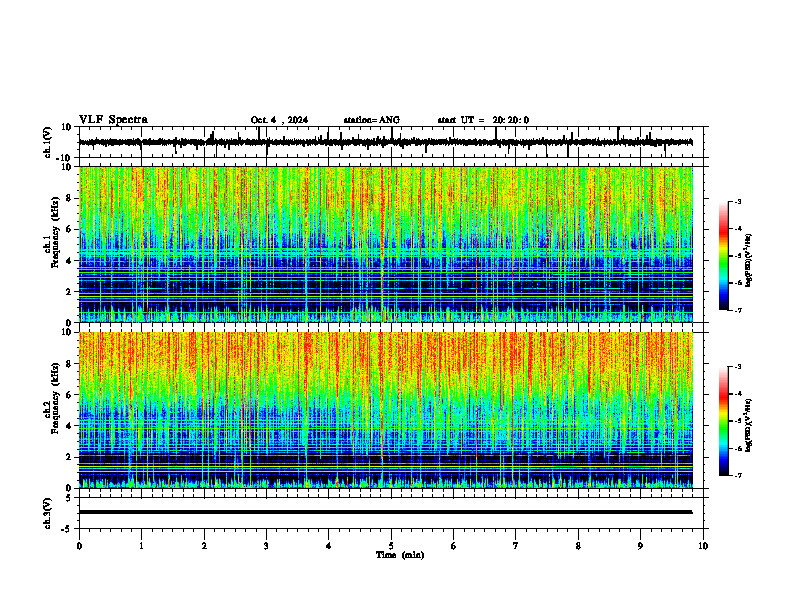
Task: Click time axis tick label 5
Action: pos(391,546)
